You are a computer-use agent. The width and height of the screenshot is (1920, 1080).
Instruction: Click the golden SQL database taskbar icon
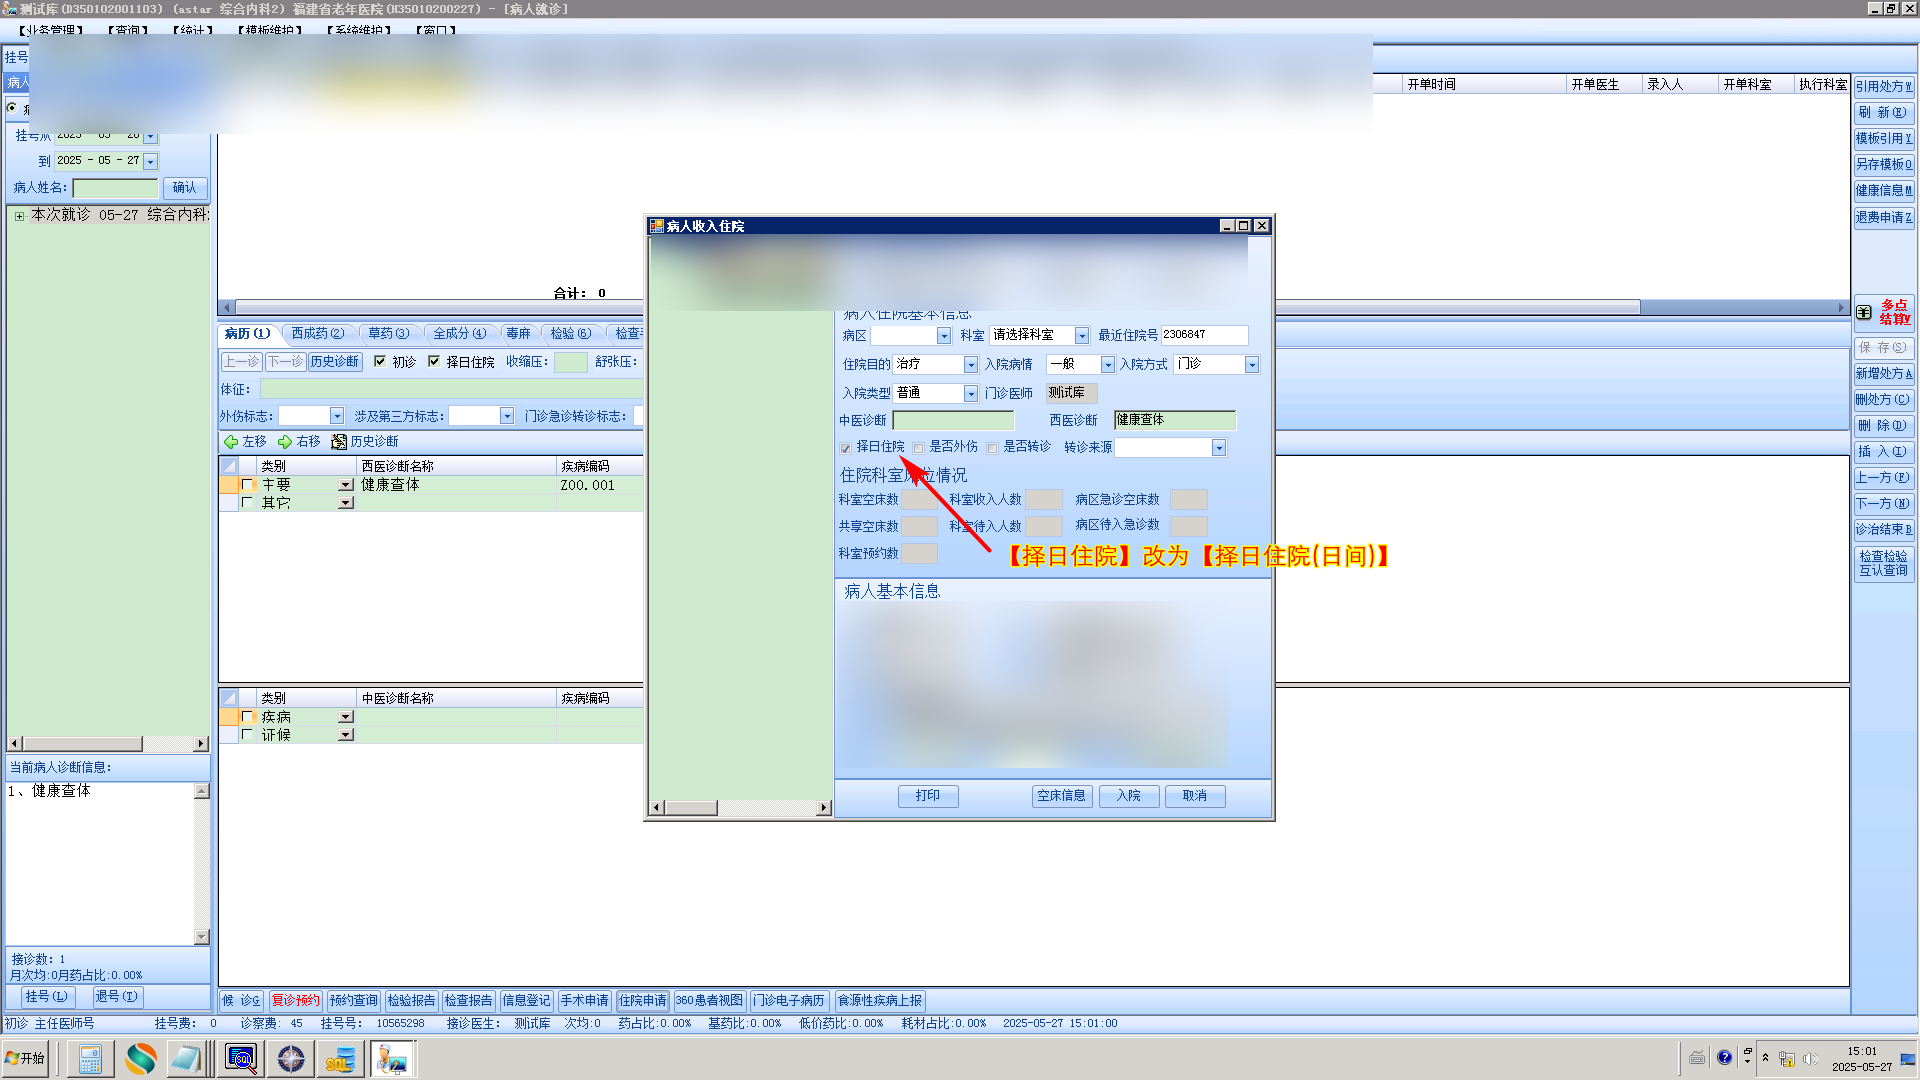tap(340, 1058)
